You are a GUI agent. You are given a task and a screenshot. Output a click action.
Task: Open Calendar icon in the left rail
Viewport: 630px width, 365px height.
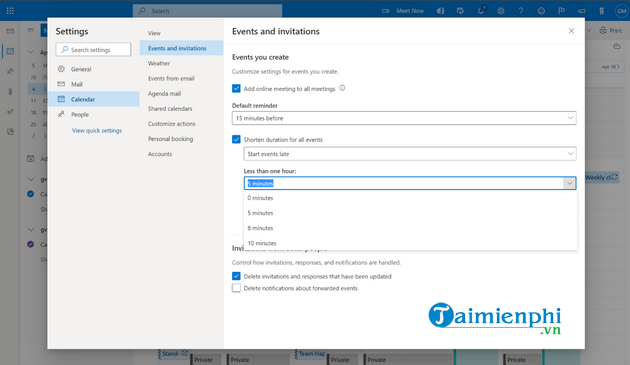coord(10,51)
